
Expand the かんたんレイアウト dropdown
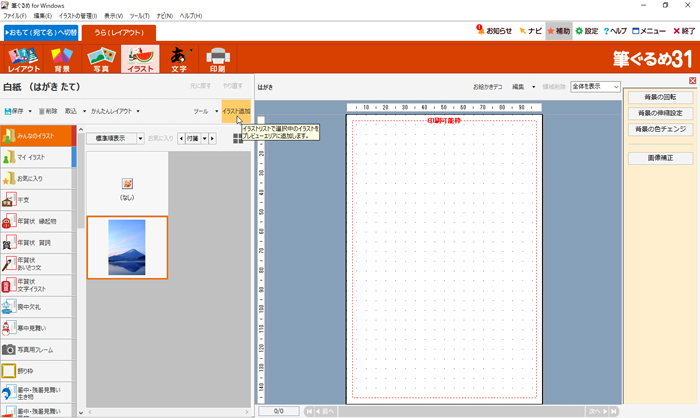pos(114,111)
